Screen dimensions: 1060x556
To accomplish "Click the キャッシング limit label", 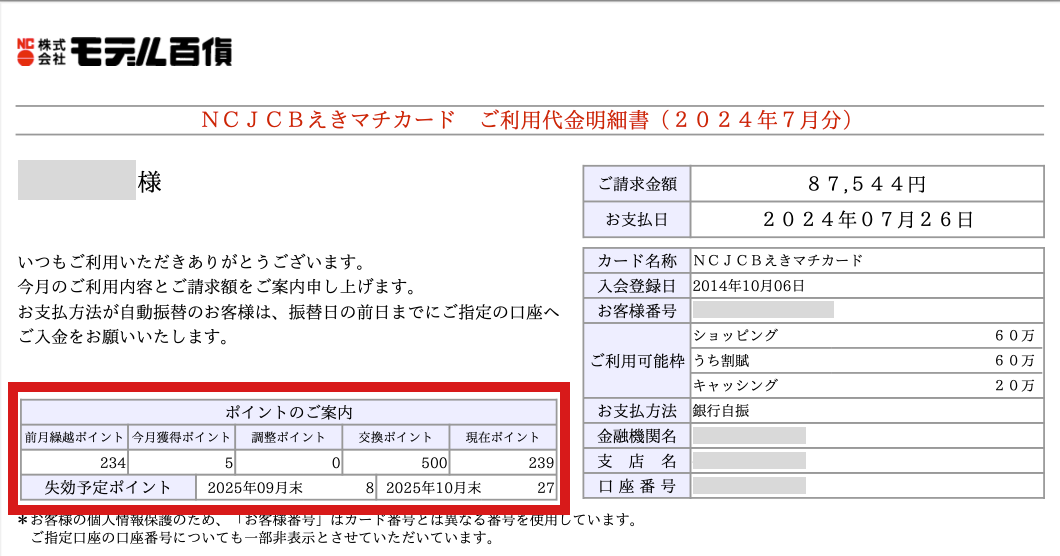I will [736, 386].
